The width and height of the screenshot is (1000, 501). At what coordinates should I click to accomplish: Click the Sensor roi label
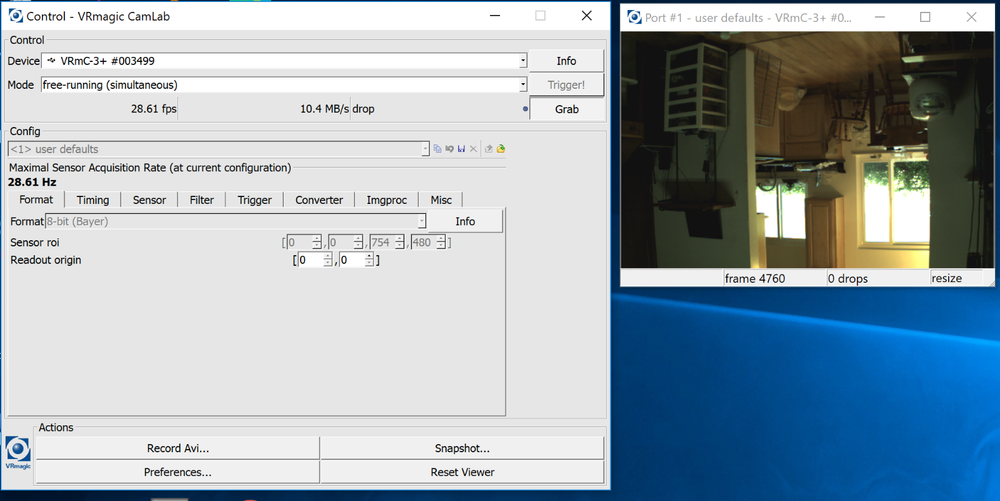click(34, 242)
